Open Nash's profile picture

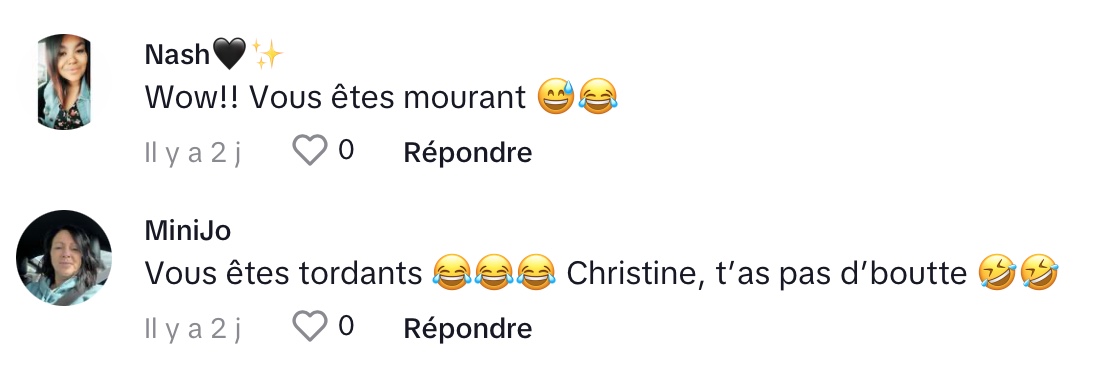pyautogui.click(x=64, y=82)
